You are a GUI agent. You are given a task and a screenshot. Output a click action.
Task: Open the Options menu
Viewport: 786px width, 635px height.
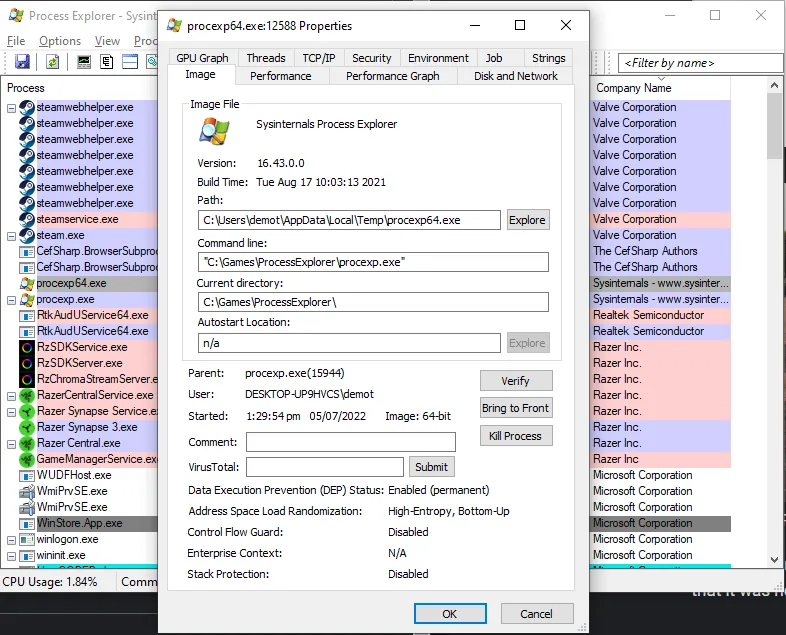click(60, 41)
